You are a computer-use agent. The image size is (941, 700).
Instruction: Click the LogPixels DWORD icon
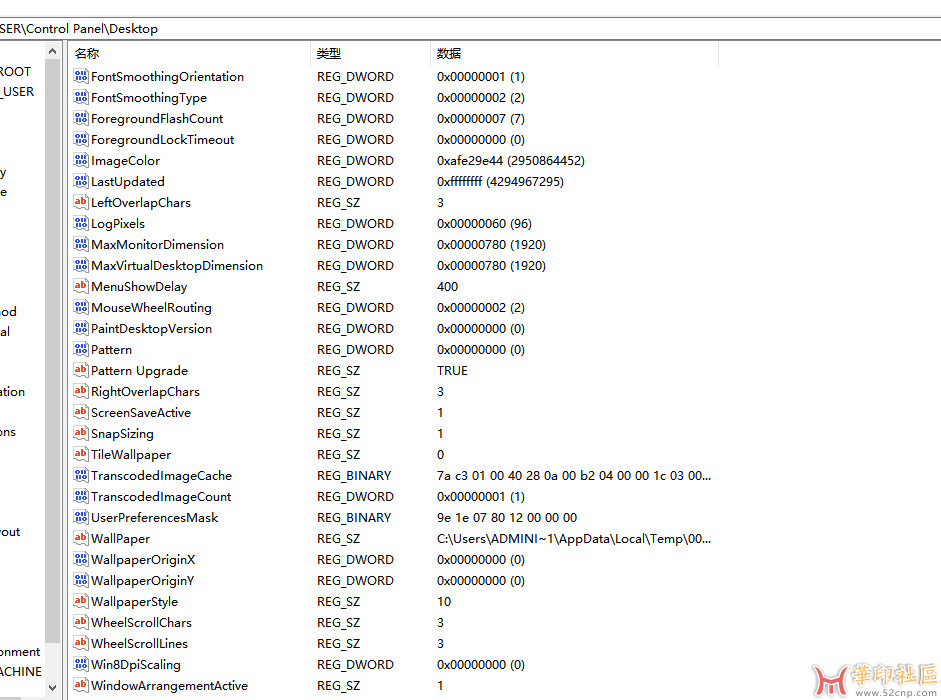[x=81, y=223]
